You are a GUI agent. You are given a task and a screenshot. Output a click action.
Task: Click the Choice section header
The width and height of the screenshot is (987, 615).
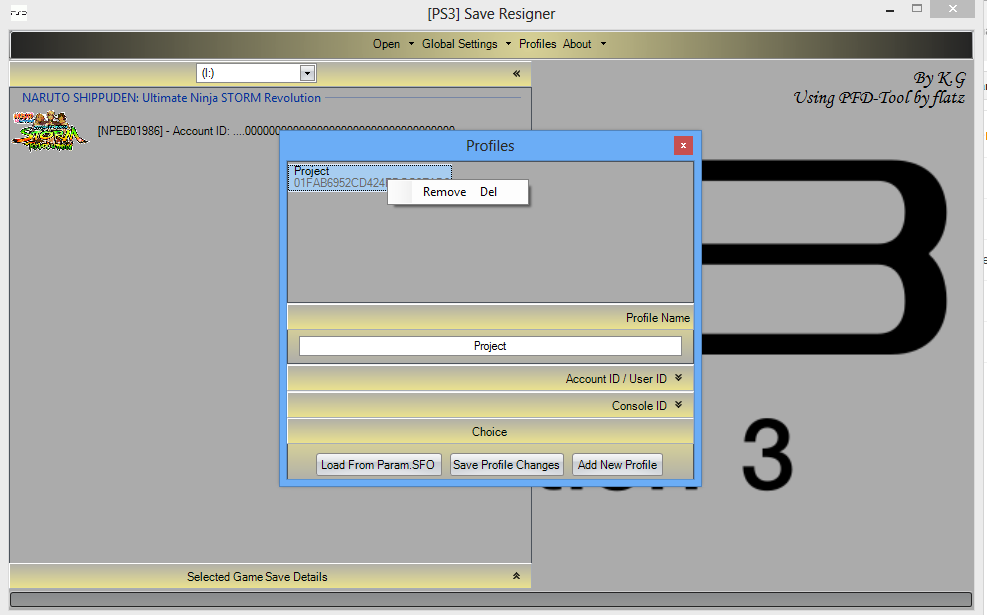490,432
